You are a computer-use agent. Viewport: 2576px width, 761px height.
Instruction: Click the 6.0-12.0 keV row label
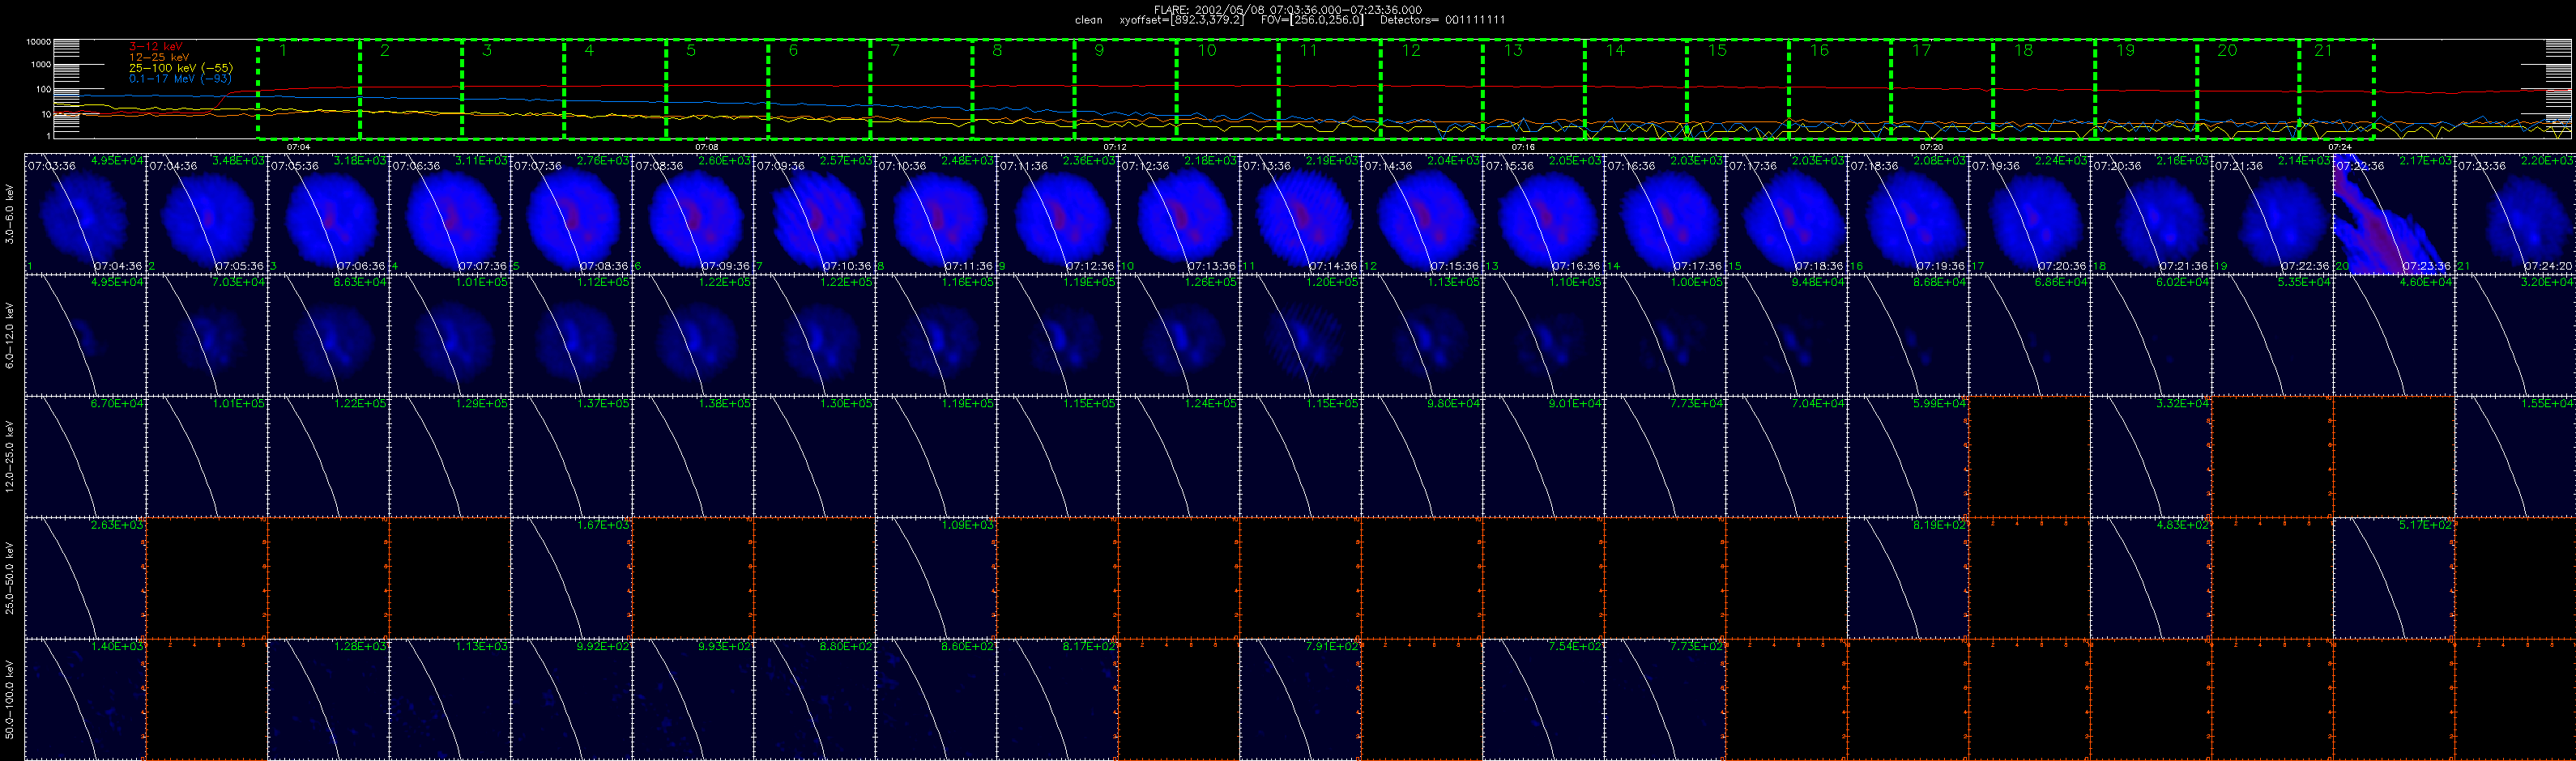pos(10,335)
